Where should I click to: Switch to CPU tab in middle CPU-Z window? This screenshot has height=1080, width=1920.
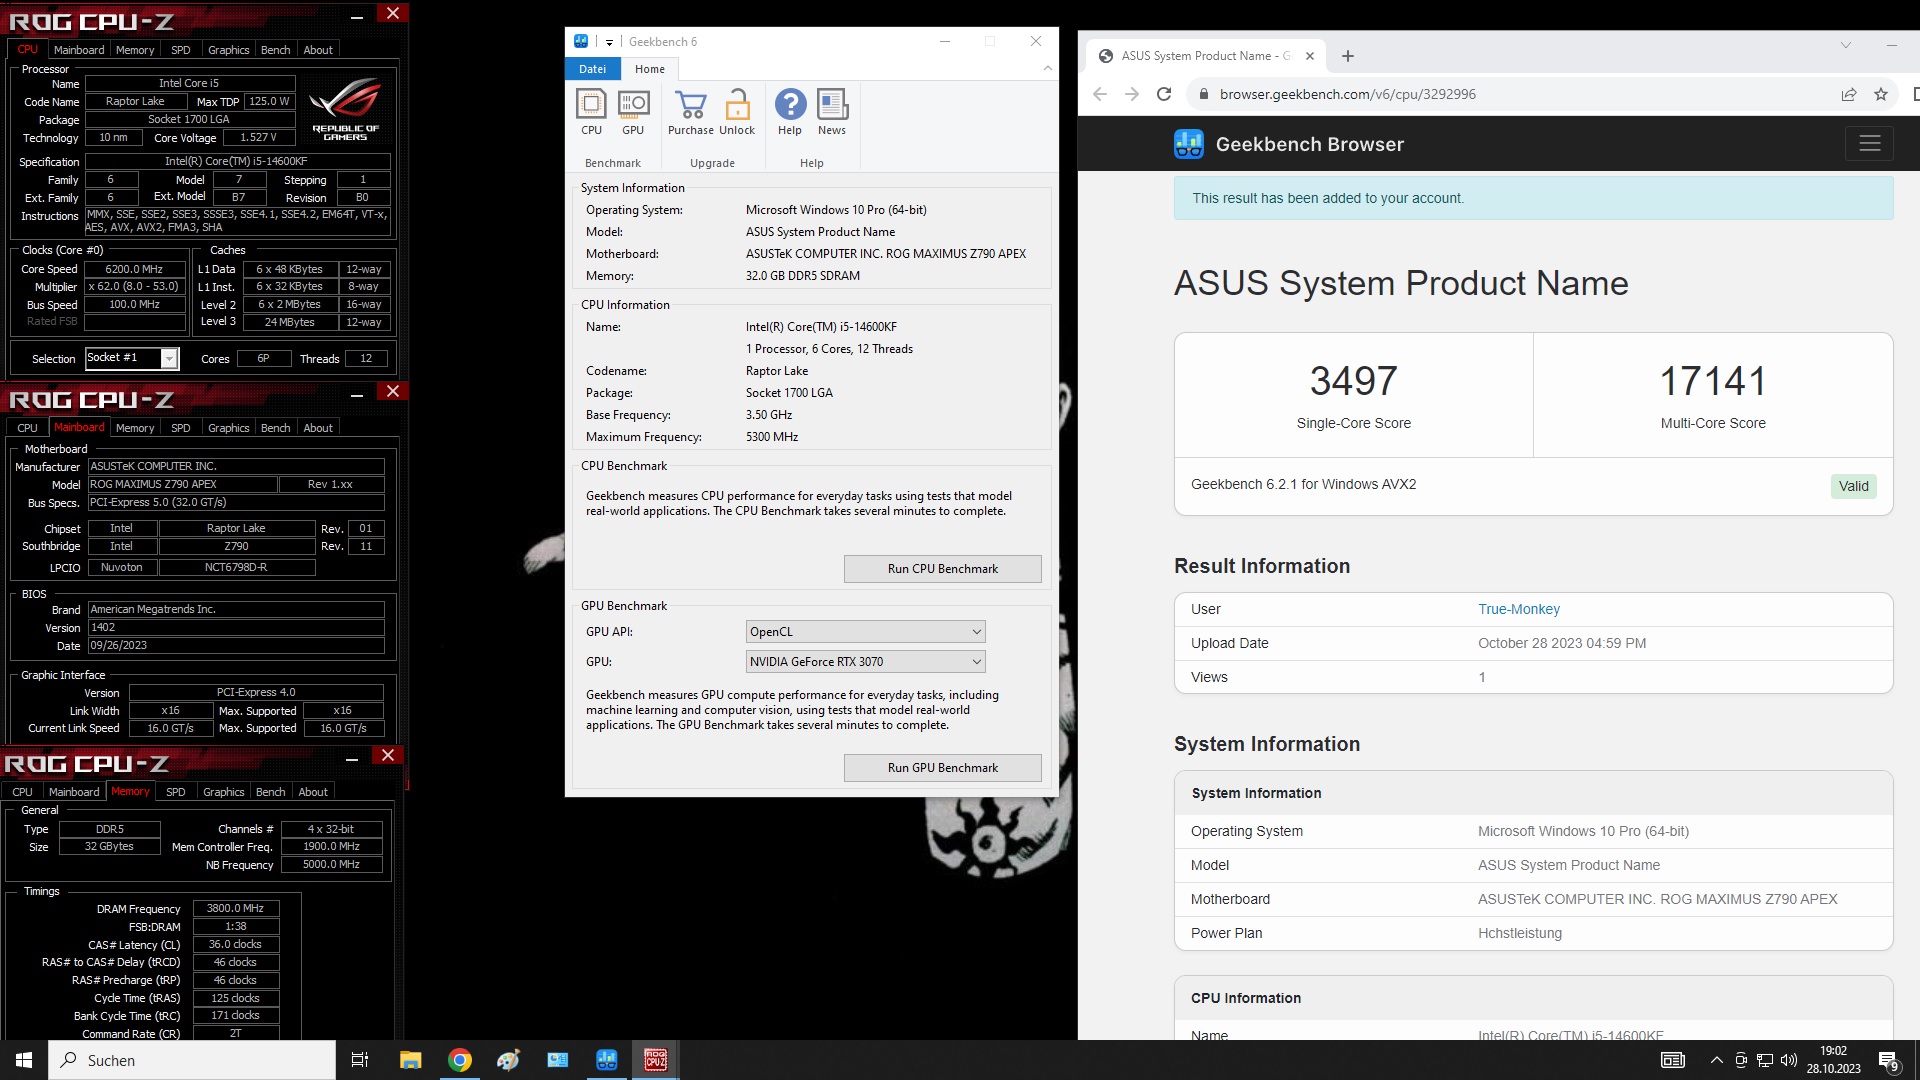coord(27,428)
